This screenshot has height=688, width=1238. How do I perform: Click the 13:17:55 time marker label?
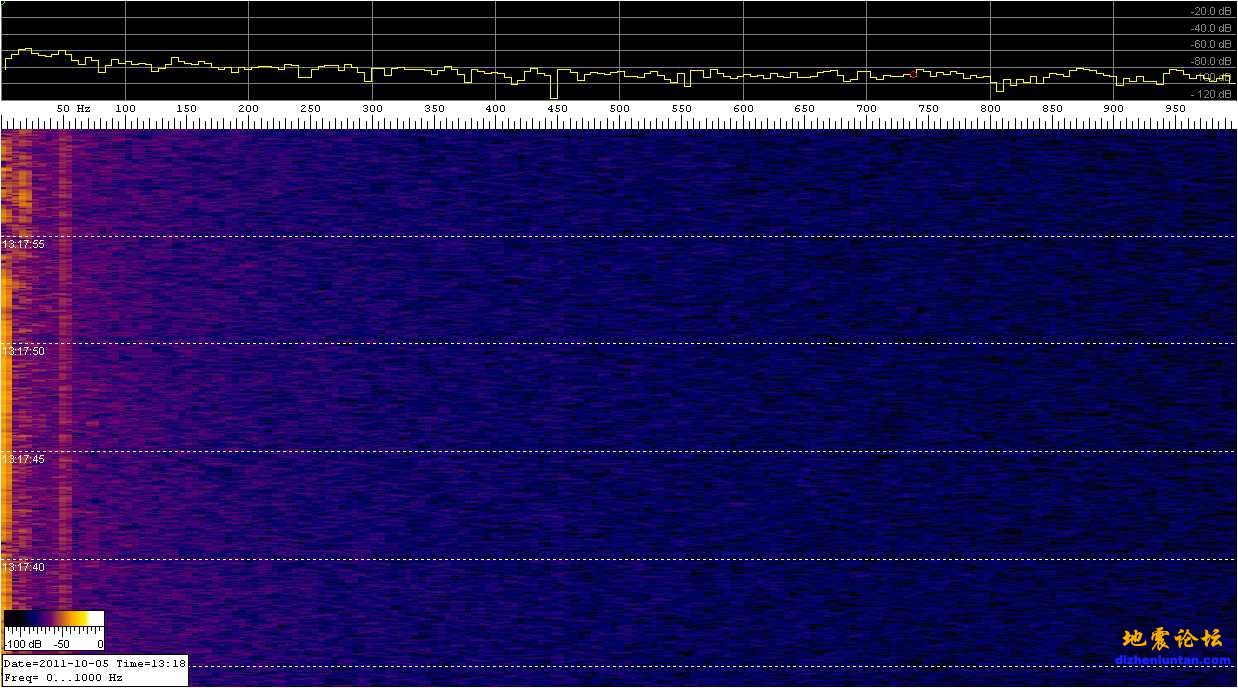pyautogui.click(x=23, y=244)
